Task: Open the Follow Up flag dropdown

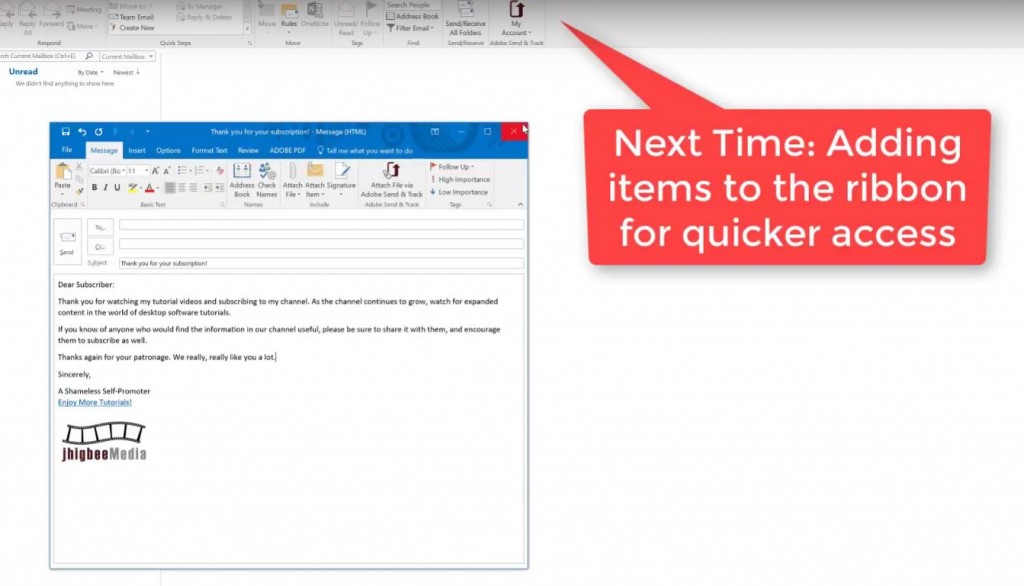Action: coord(452,167)
